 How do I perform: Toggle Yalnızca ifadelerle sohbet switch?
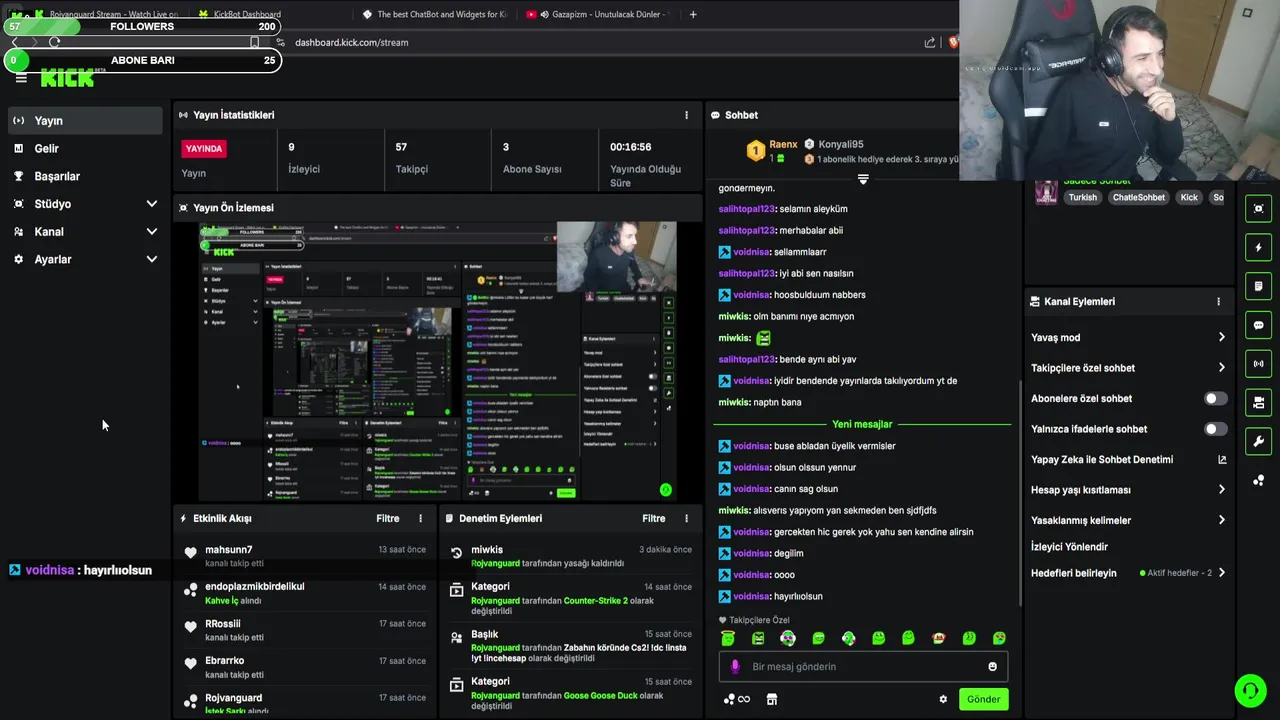[1215, 429]
